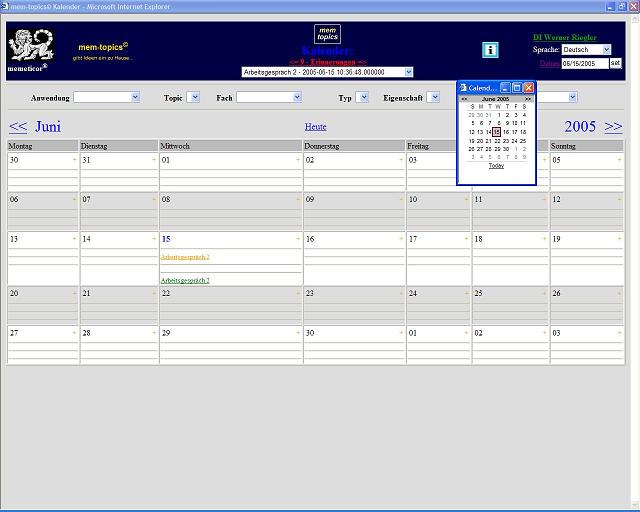
Task: Go to previous month in popup calendar
Action: [x=464, y=99]
